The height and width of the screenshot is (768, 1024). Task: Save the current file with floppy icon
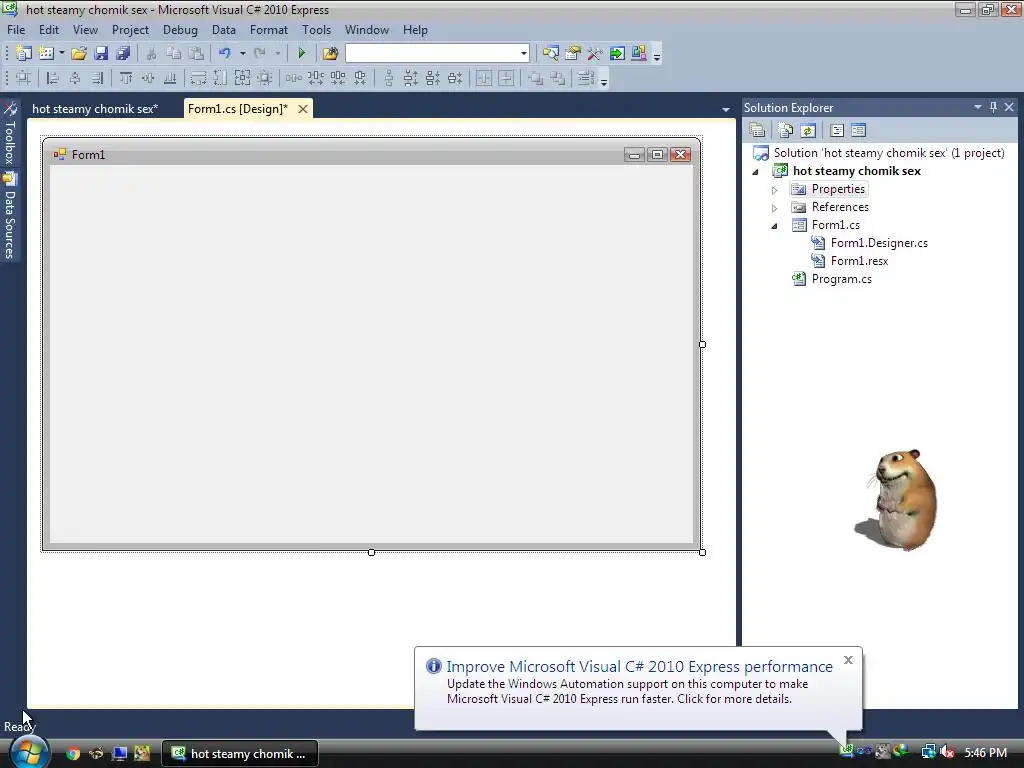[101, 53]
